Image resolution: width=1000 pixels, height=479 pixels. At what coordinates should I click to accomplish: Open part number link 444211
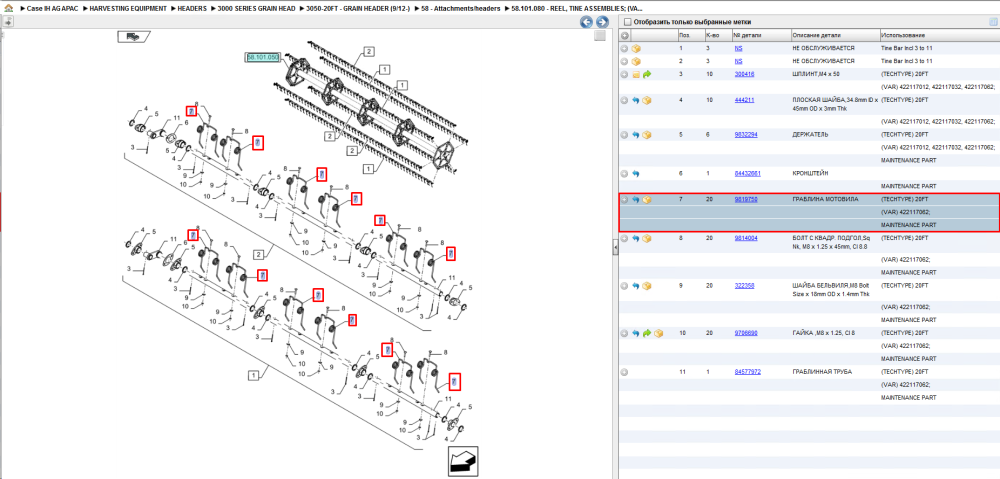point(744,100)
